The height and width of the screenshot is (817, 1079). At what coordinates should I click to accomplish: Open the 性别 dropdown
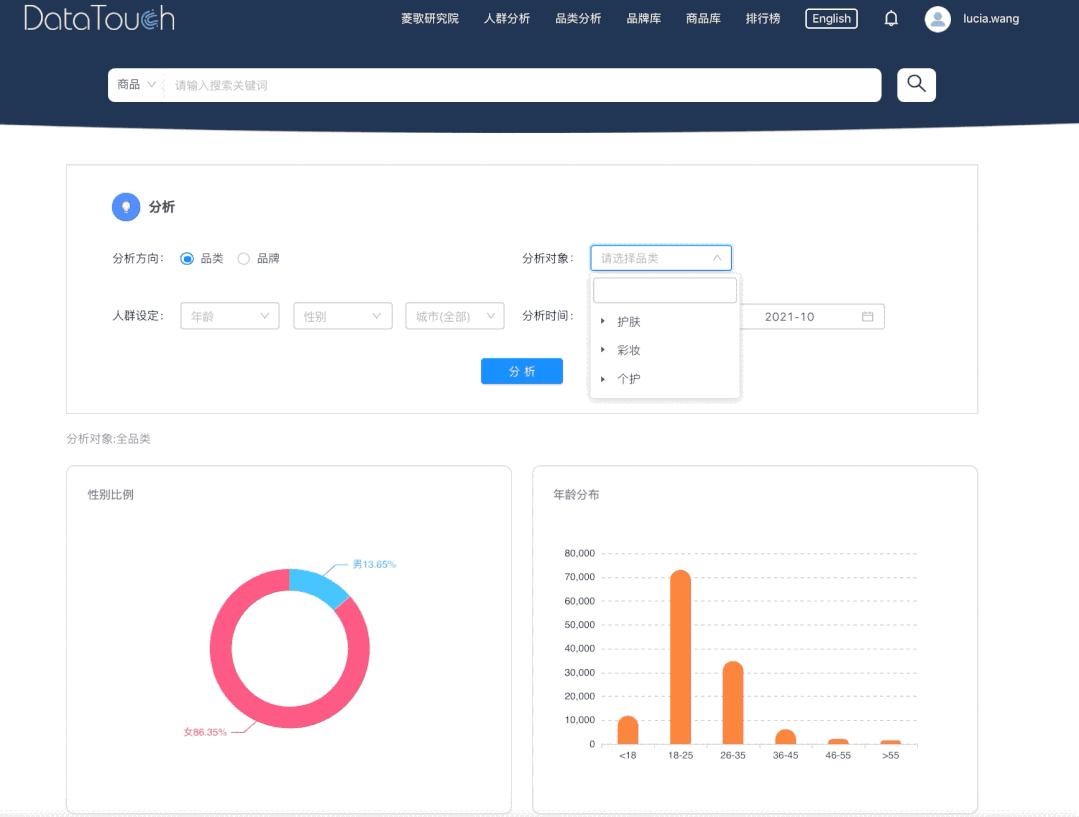click(342, 316)
